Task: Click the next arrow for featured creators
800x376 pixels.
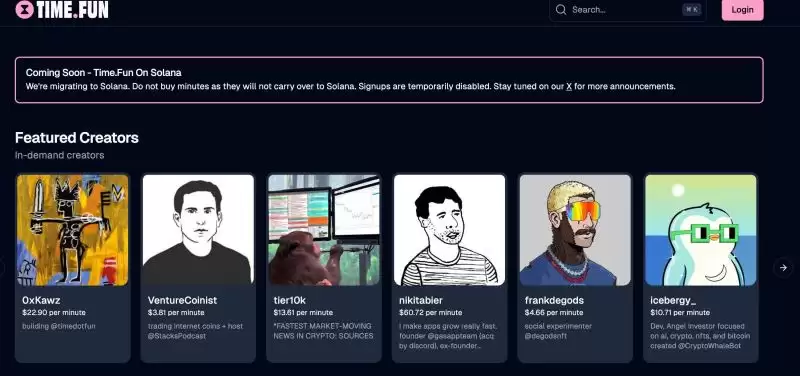Action: coord(783,267)
